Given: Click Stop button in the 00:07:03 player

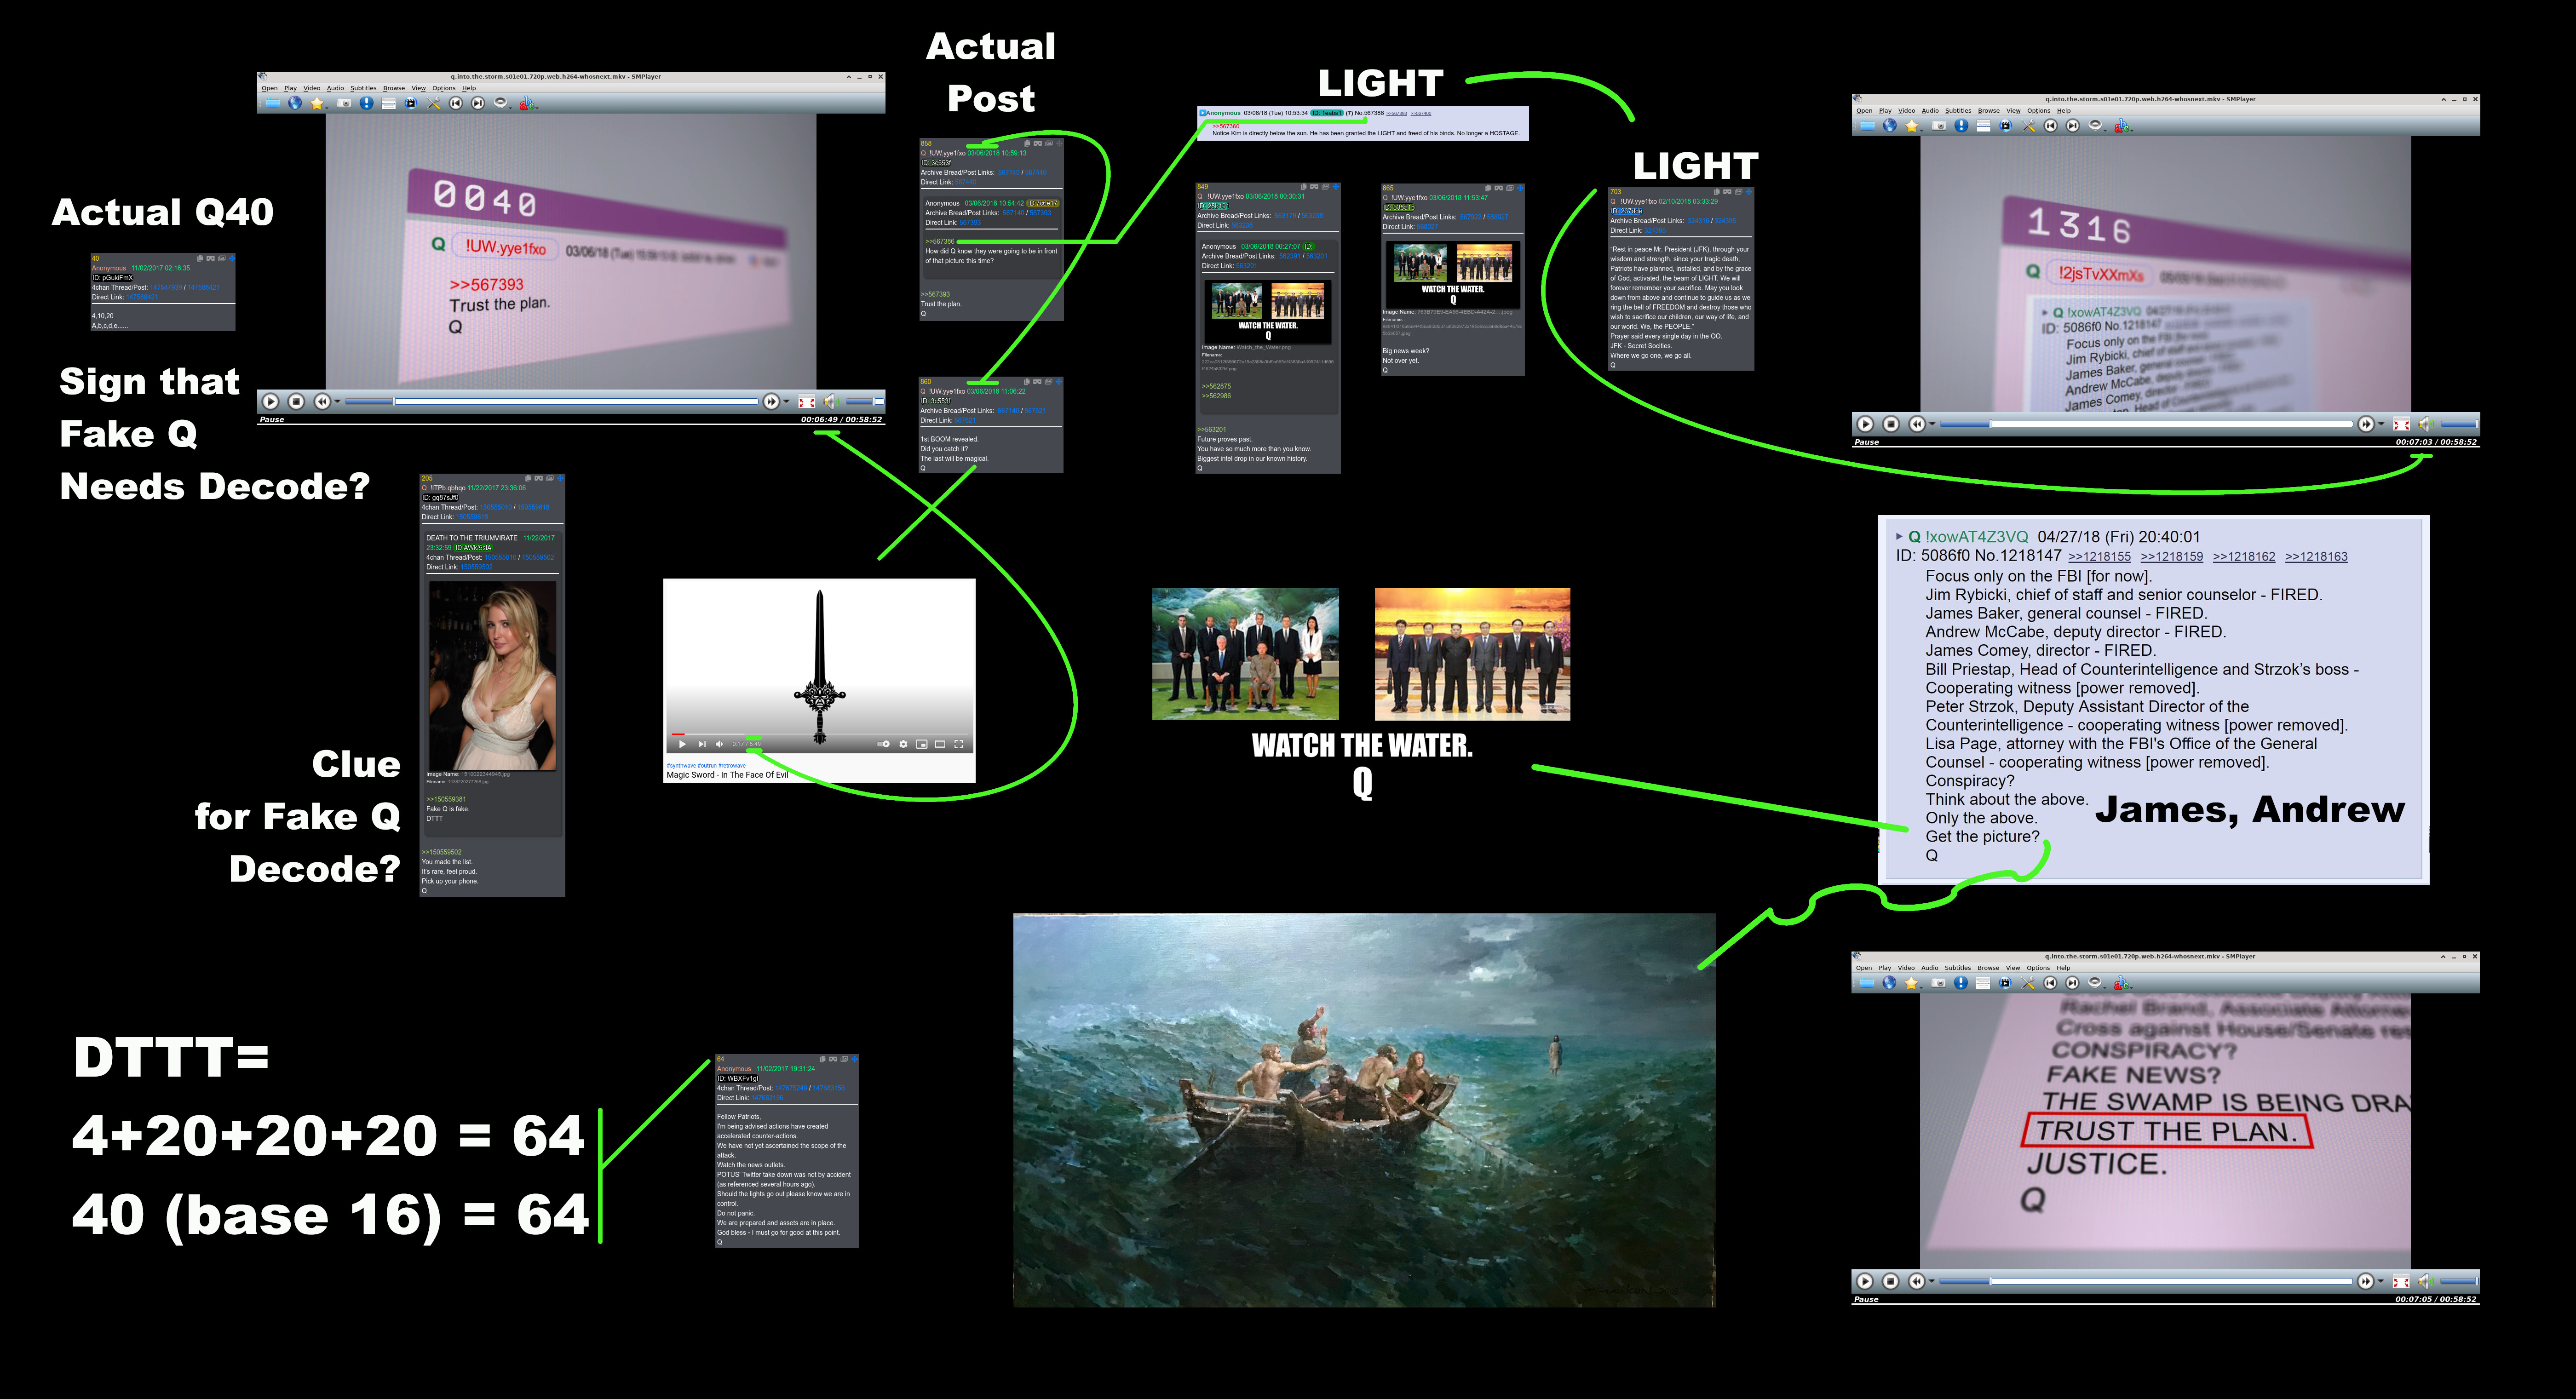Looking at the screenshot, I should click(1890, 424).
